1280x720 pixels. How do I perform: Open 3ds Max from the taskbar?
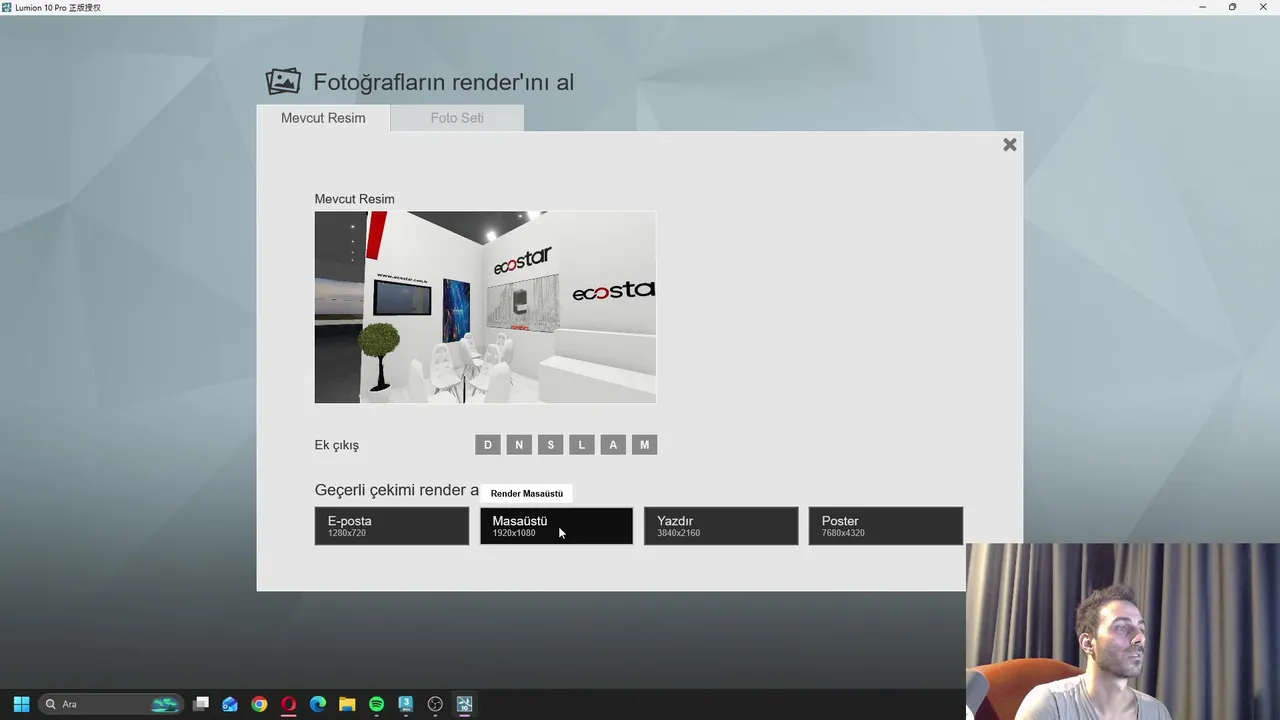point(406,704)
